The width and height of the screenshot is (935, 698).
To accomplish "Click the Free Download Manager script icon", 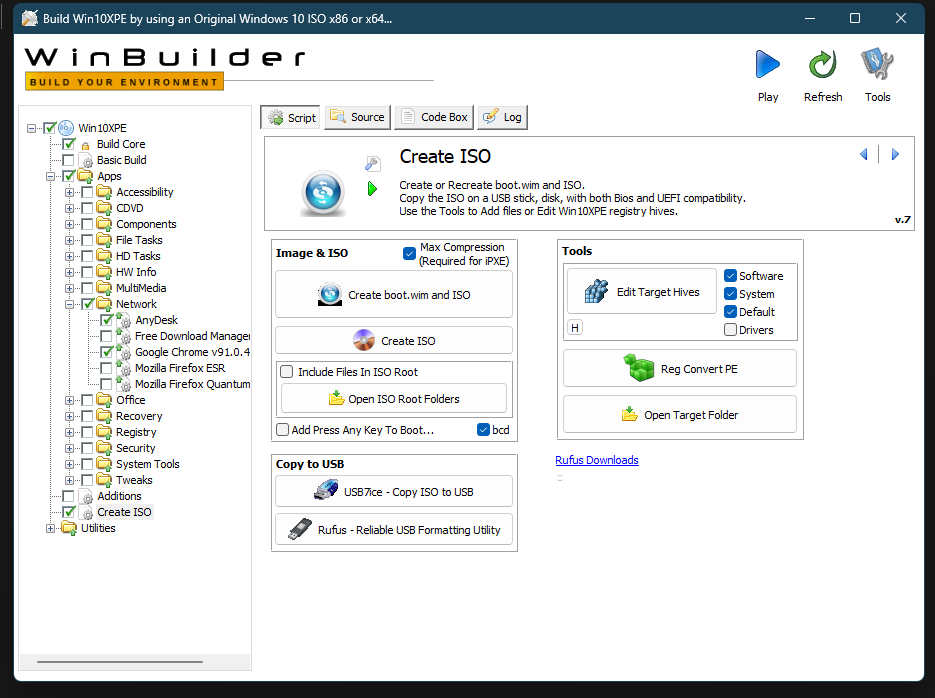I will click(x=123, y=336).
